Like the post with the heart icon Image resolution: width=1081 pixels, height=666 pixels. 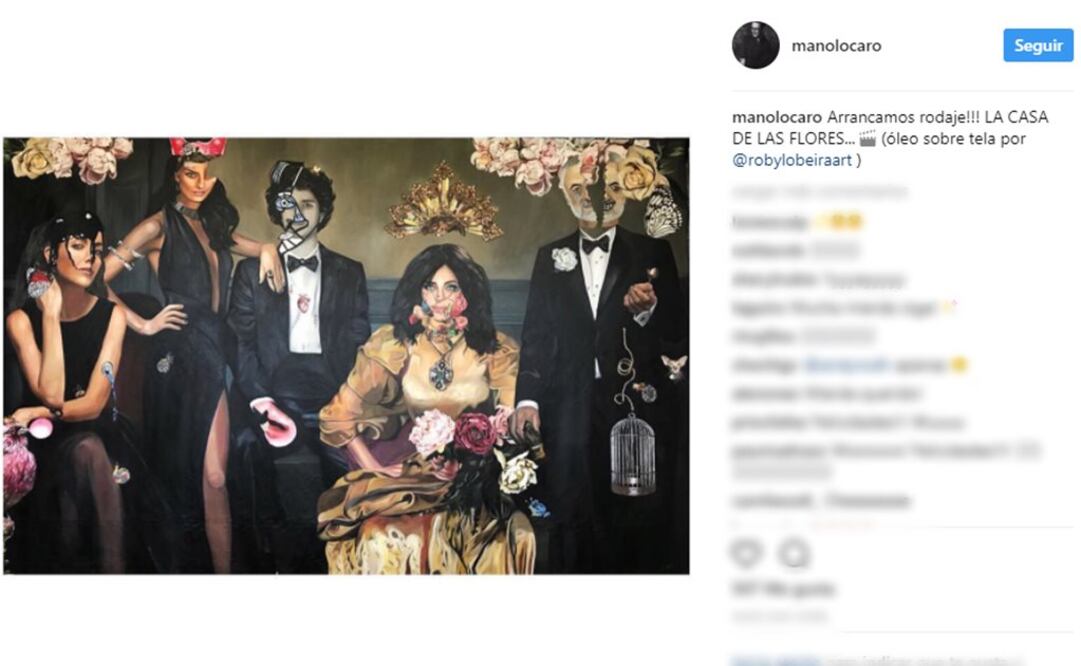click(746, 553)
